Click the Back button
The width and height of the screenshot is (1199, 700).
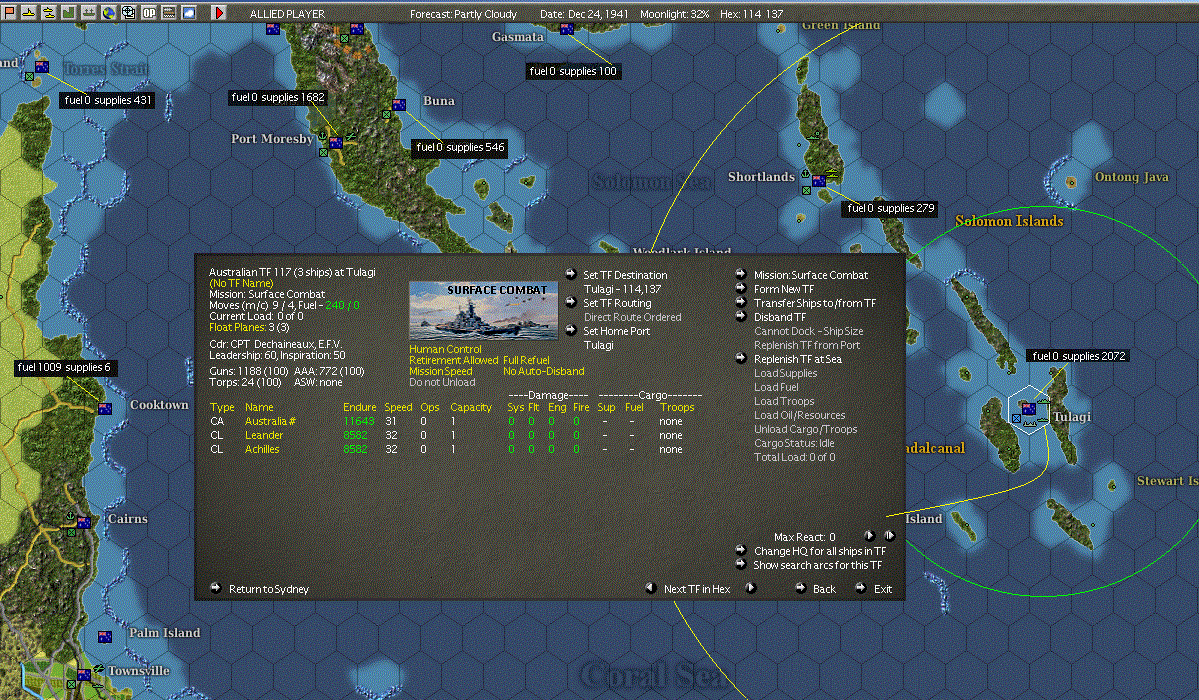click(x=824, y=589)
